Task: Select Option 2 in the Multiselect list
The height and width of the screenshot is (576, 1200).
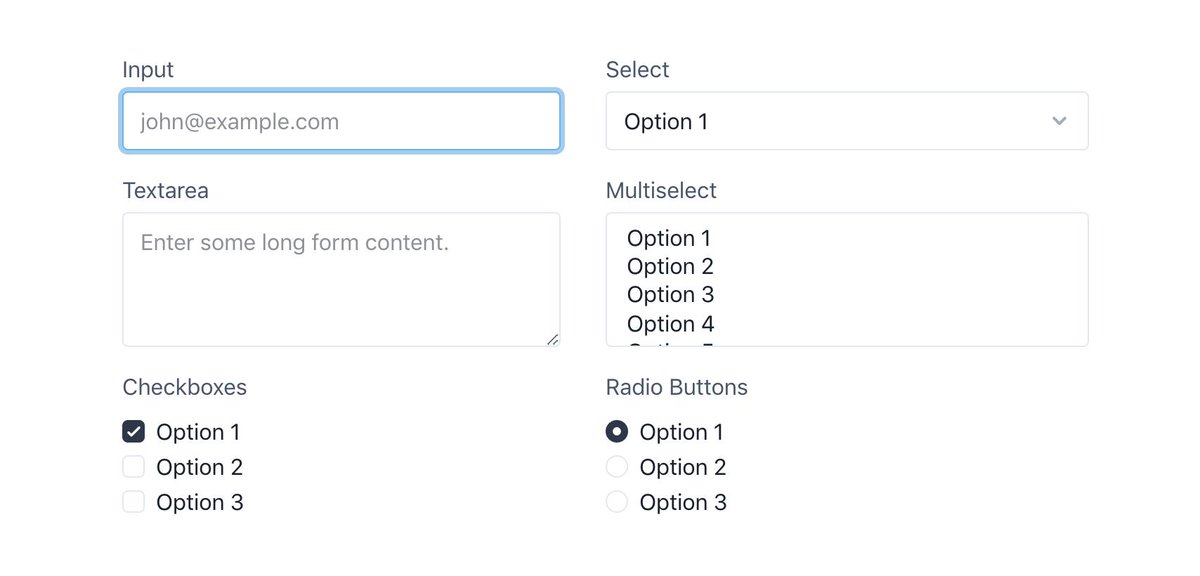Action: point(670,267)
